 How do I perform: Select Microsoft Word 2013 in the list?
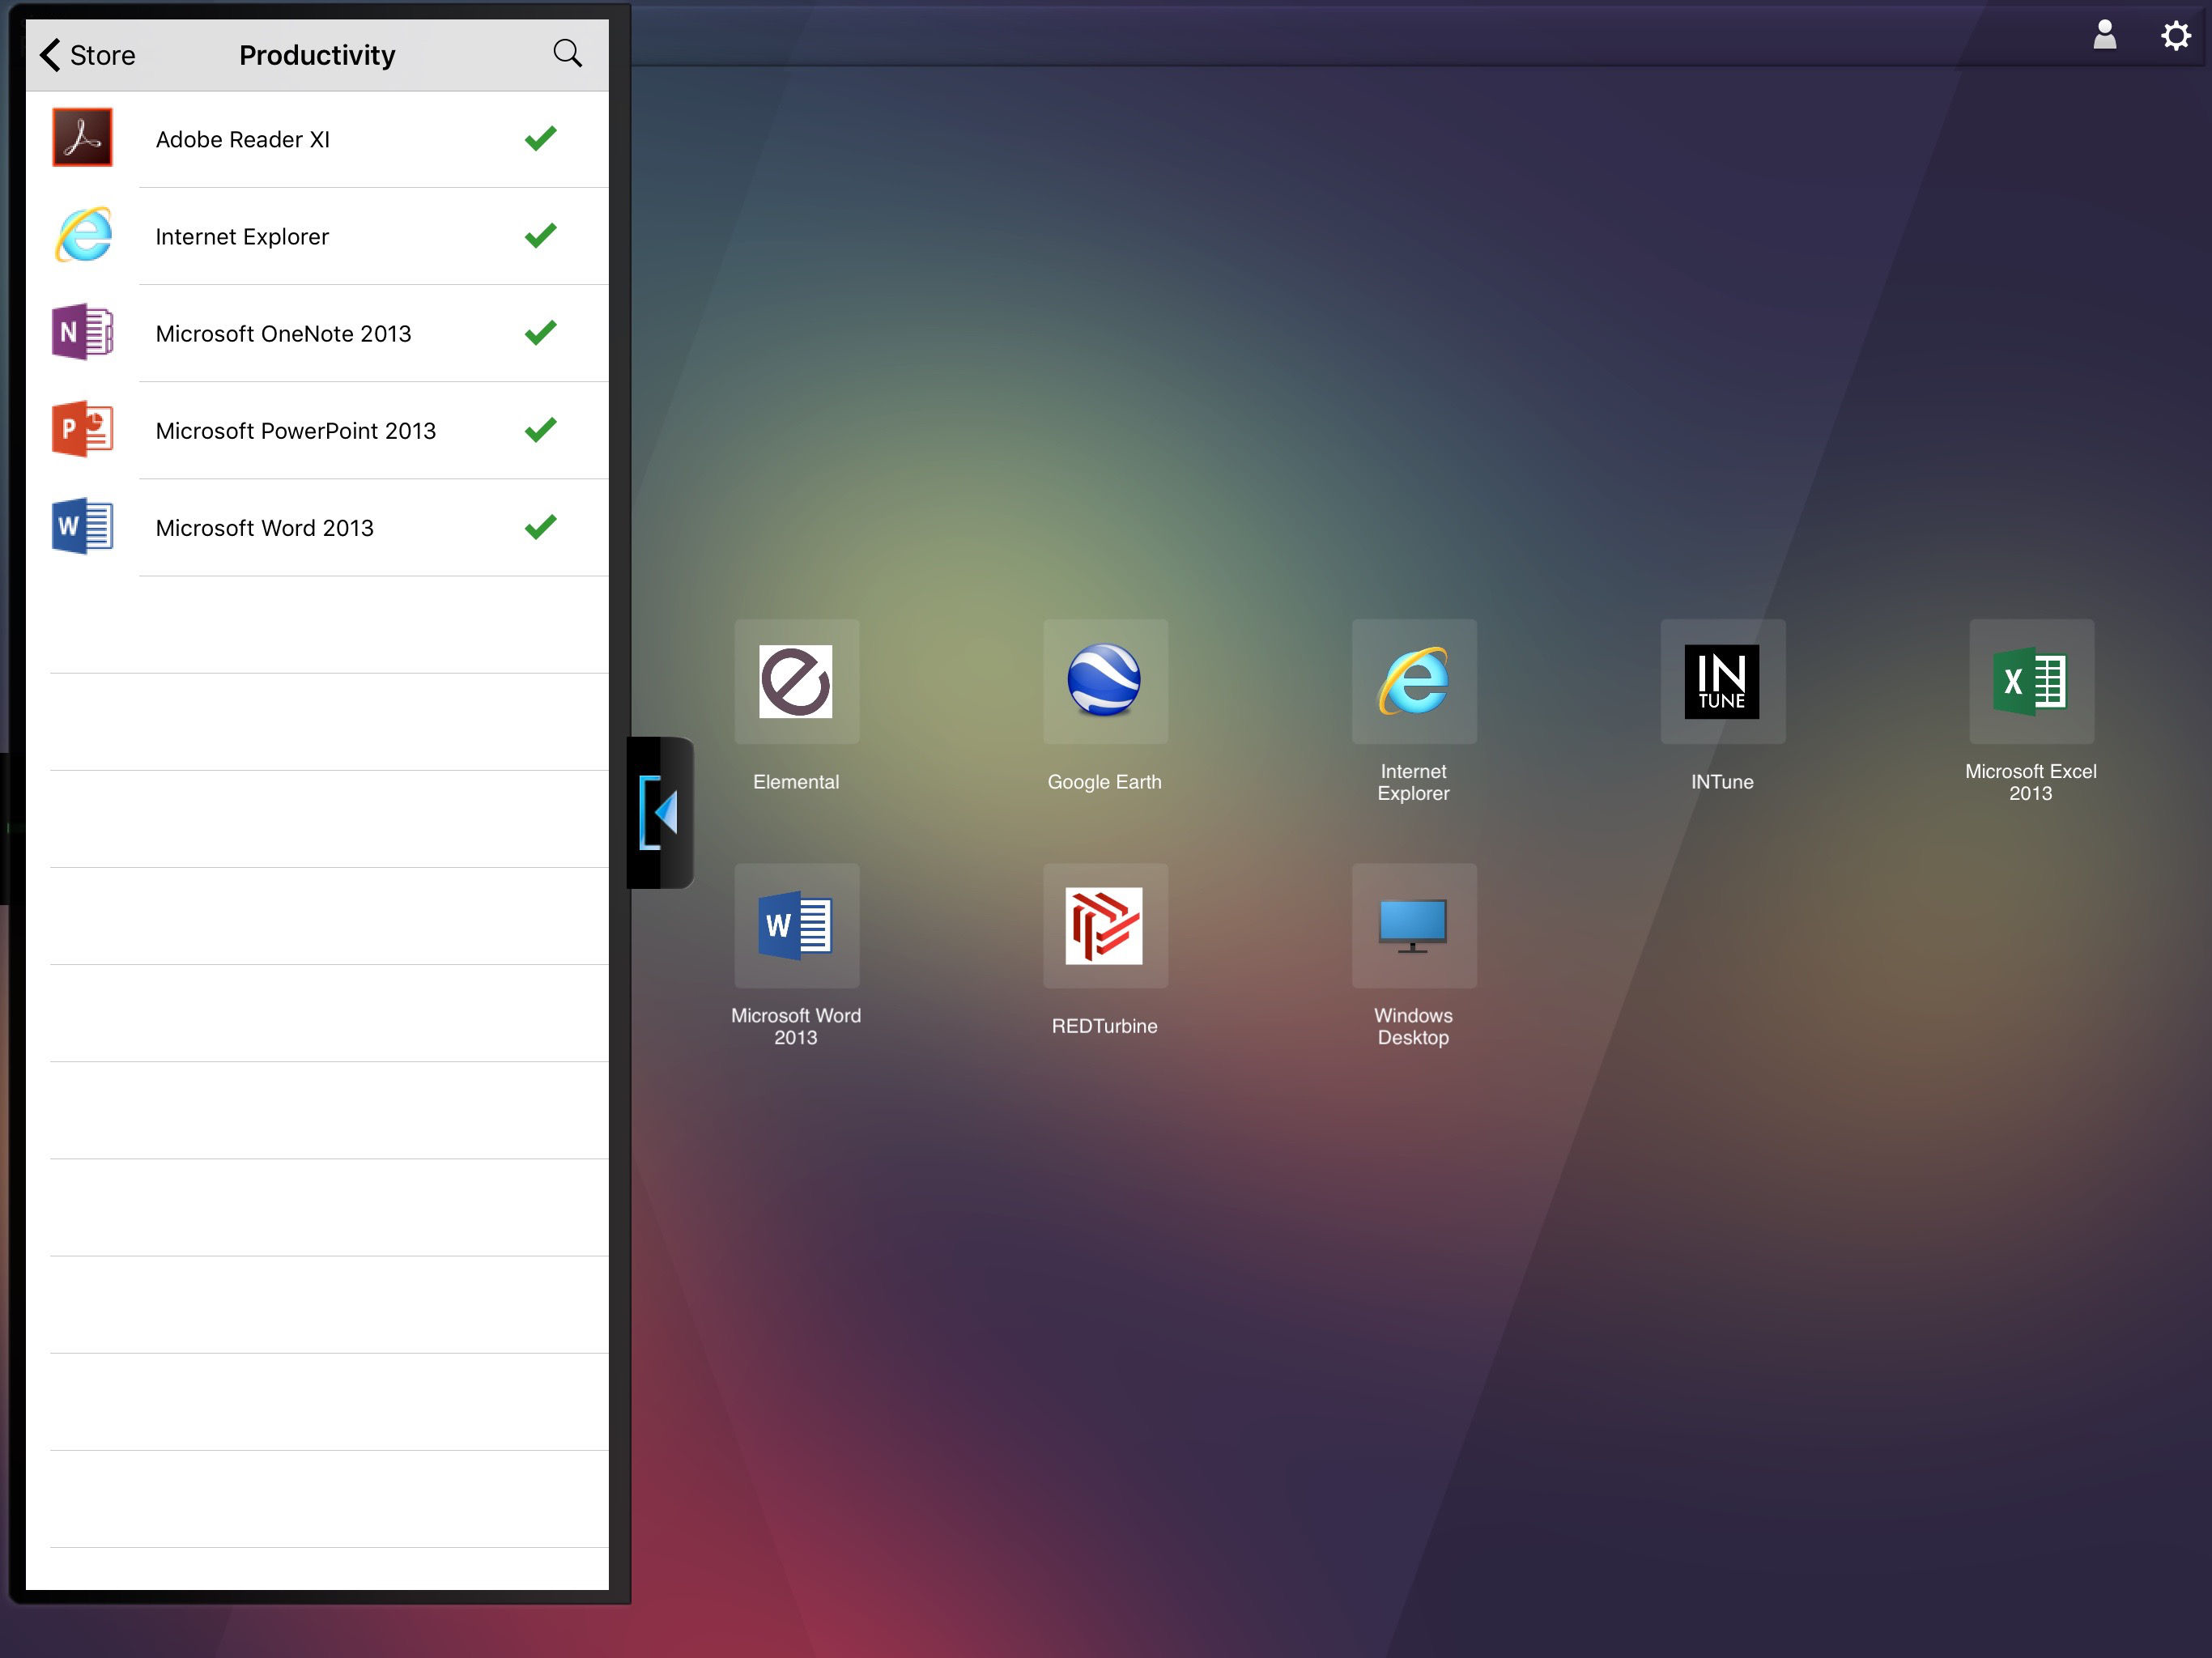pyautogui.click(x=264, y=528)
